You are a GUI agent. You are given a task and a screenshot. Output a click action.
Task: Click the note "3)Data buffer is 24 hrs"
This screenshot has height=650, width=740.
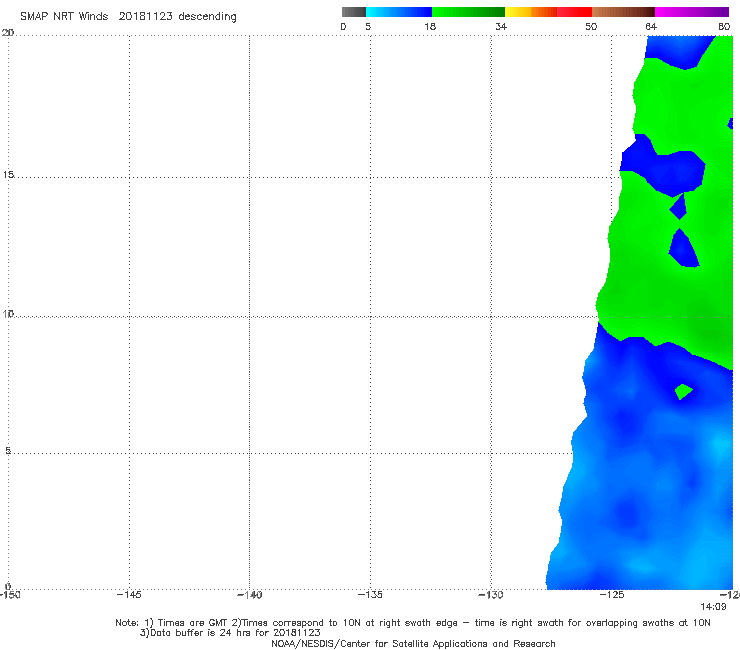[x=230, y=633]
